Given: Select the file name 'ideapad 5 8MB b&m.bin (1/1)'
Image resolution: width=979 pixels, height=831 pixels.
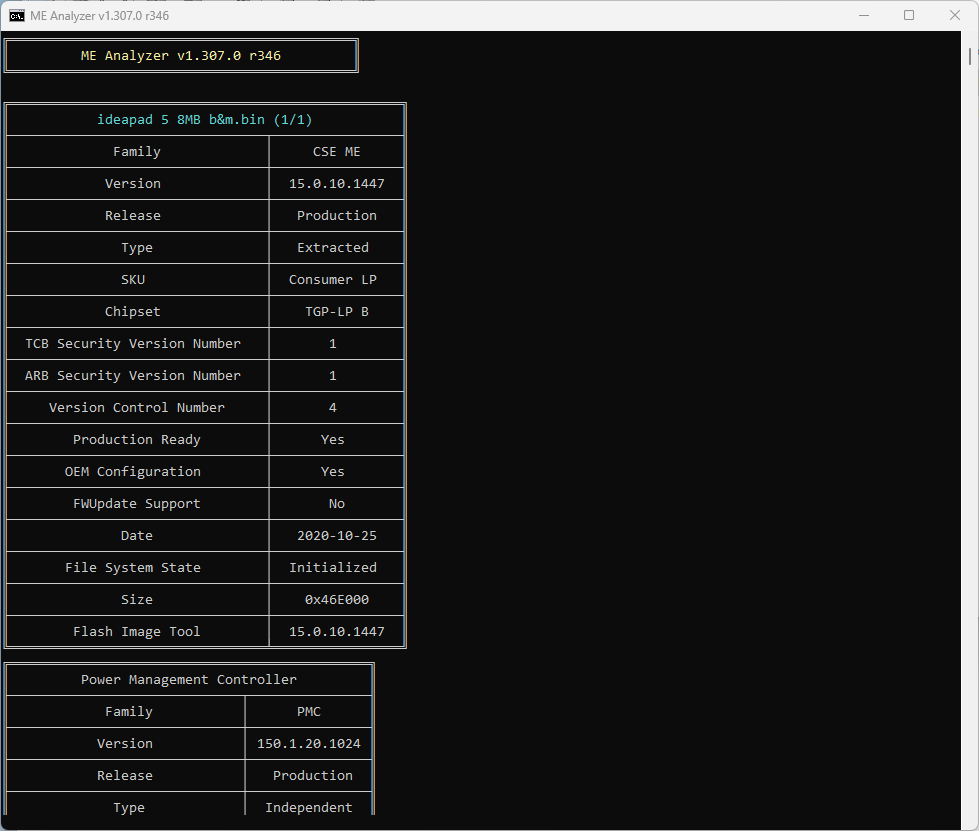Looking at the screenshot, I should click(204, 119).
